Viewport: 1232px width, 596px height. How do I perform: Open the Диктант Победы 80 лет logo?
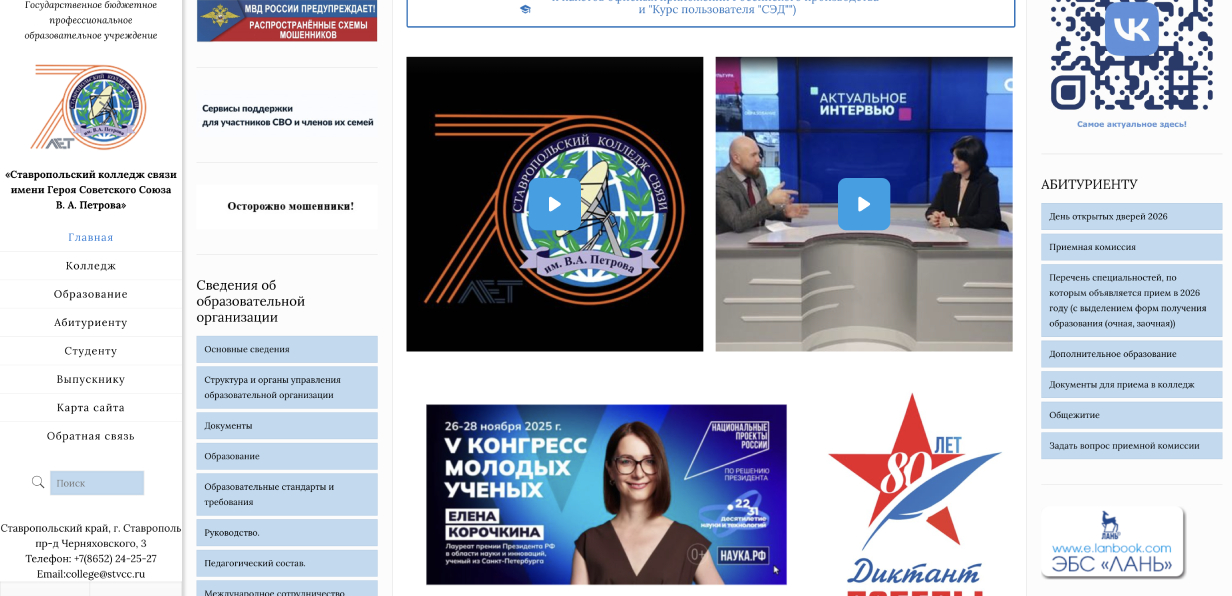915,494
